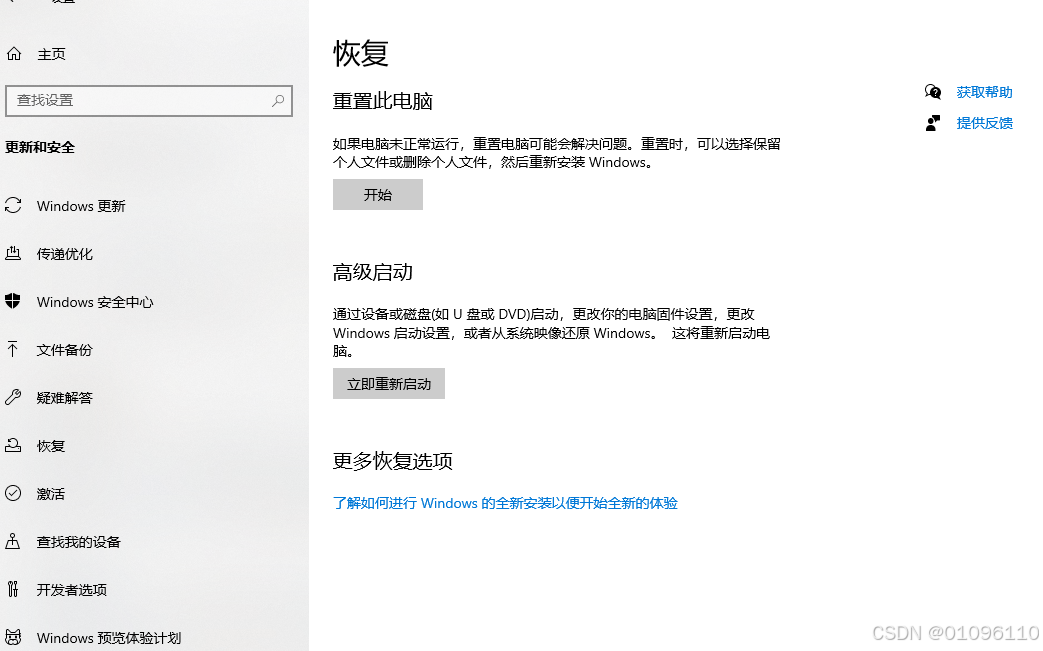Open Windows 安全中心
The width and height of the screenshot is (1043, 651).
(95, 302)
